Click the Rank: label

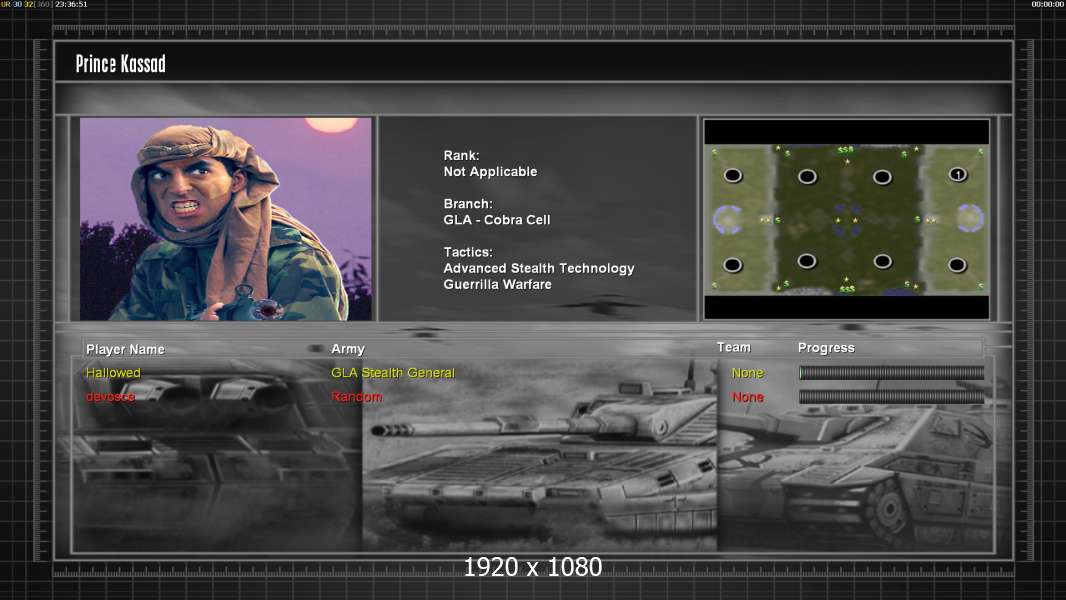point(462,156)
